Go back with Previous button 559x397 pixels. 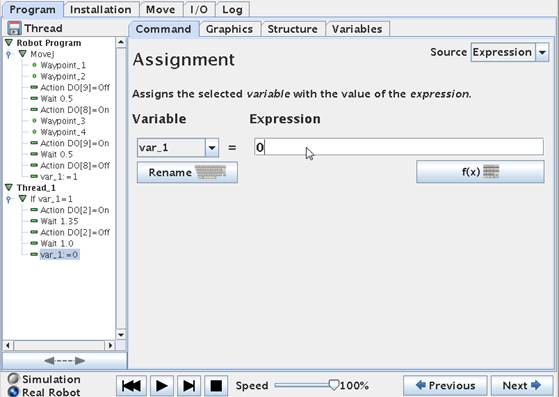coord(445,386)
